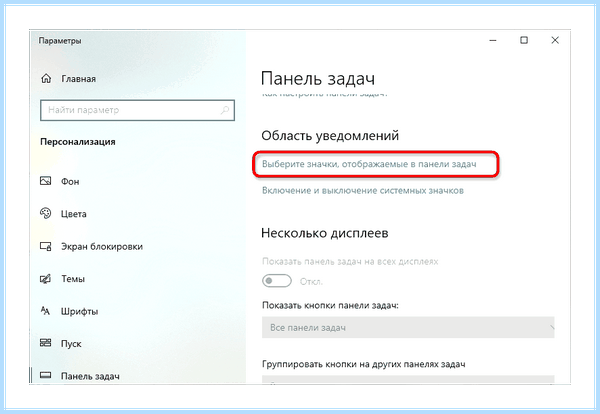This screenshot has height=414, width=600.
Task: Close the Параметры window
Action: [555, 40]
